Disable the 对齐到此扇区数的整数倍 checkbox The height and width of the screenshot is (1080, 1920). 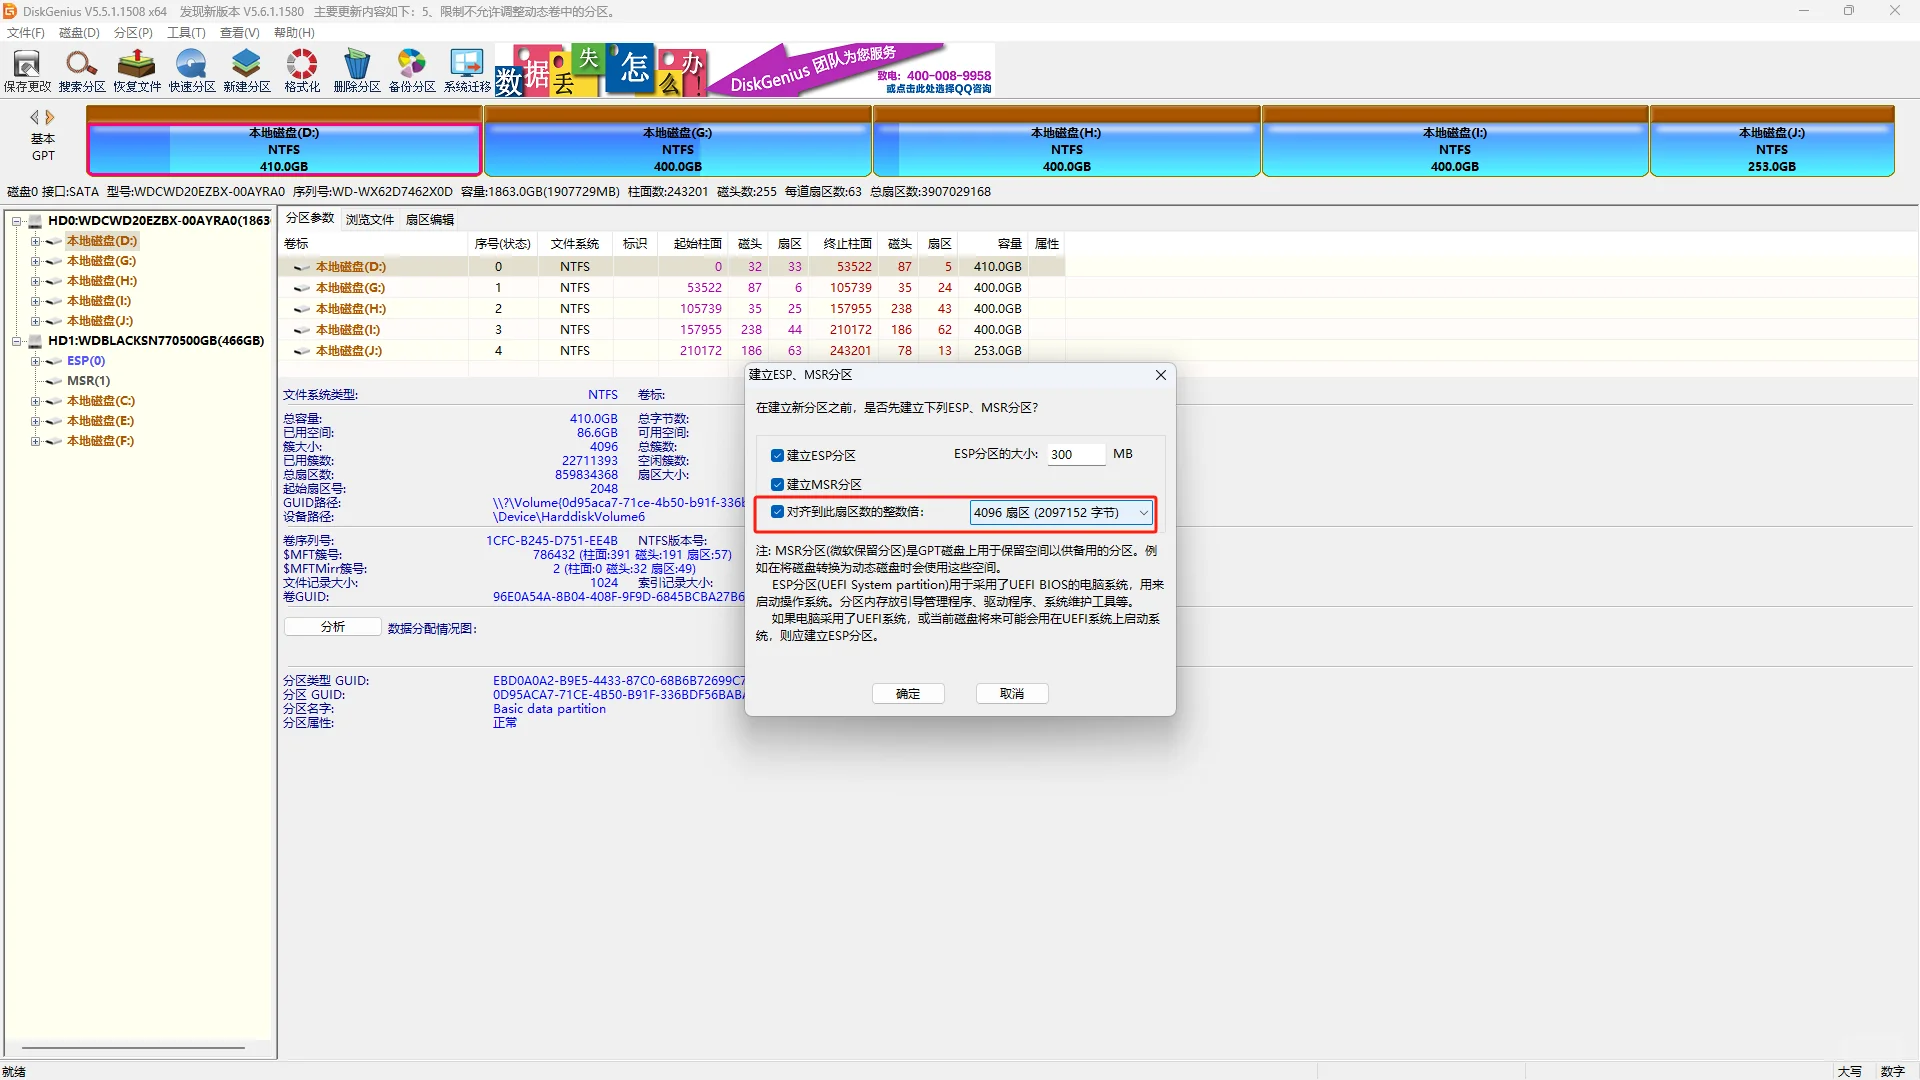777,512
